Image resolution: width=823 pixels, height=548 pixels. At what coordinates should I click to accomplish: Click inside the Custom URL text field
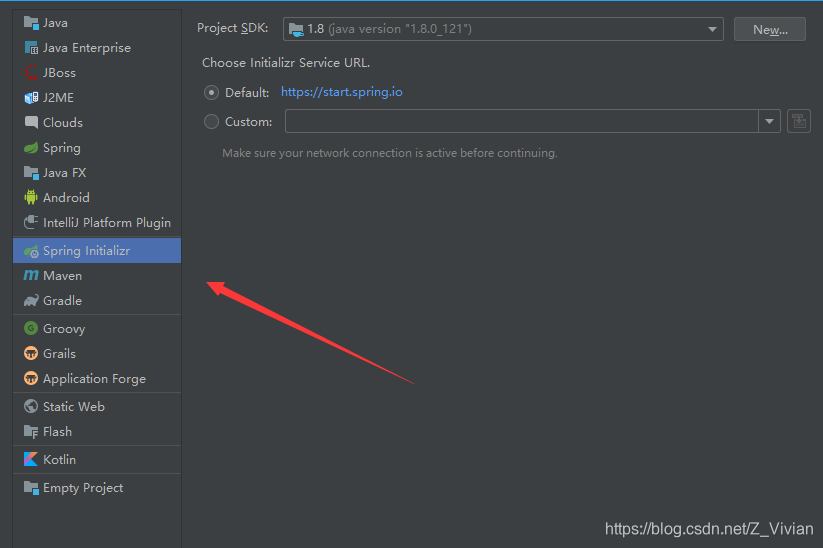(522, 121)
